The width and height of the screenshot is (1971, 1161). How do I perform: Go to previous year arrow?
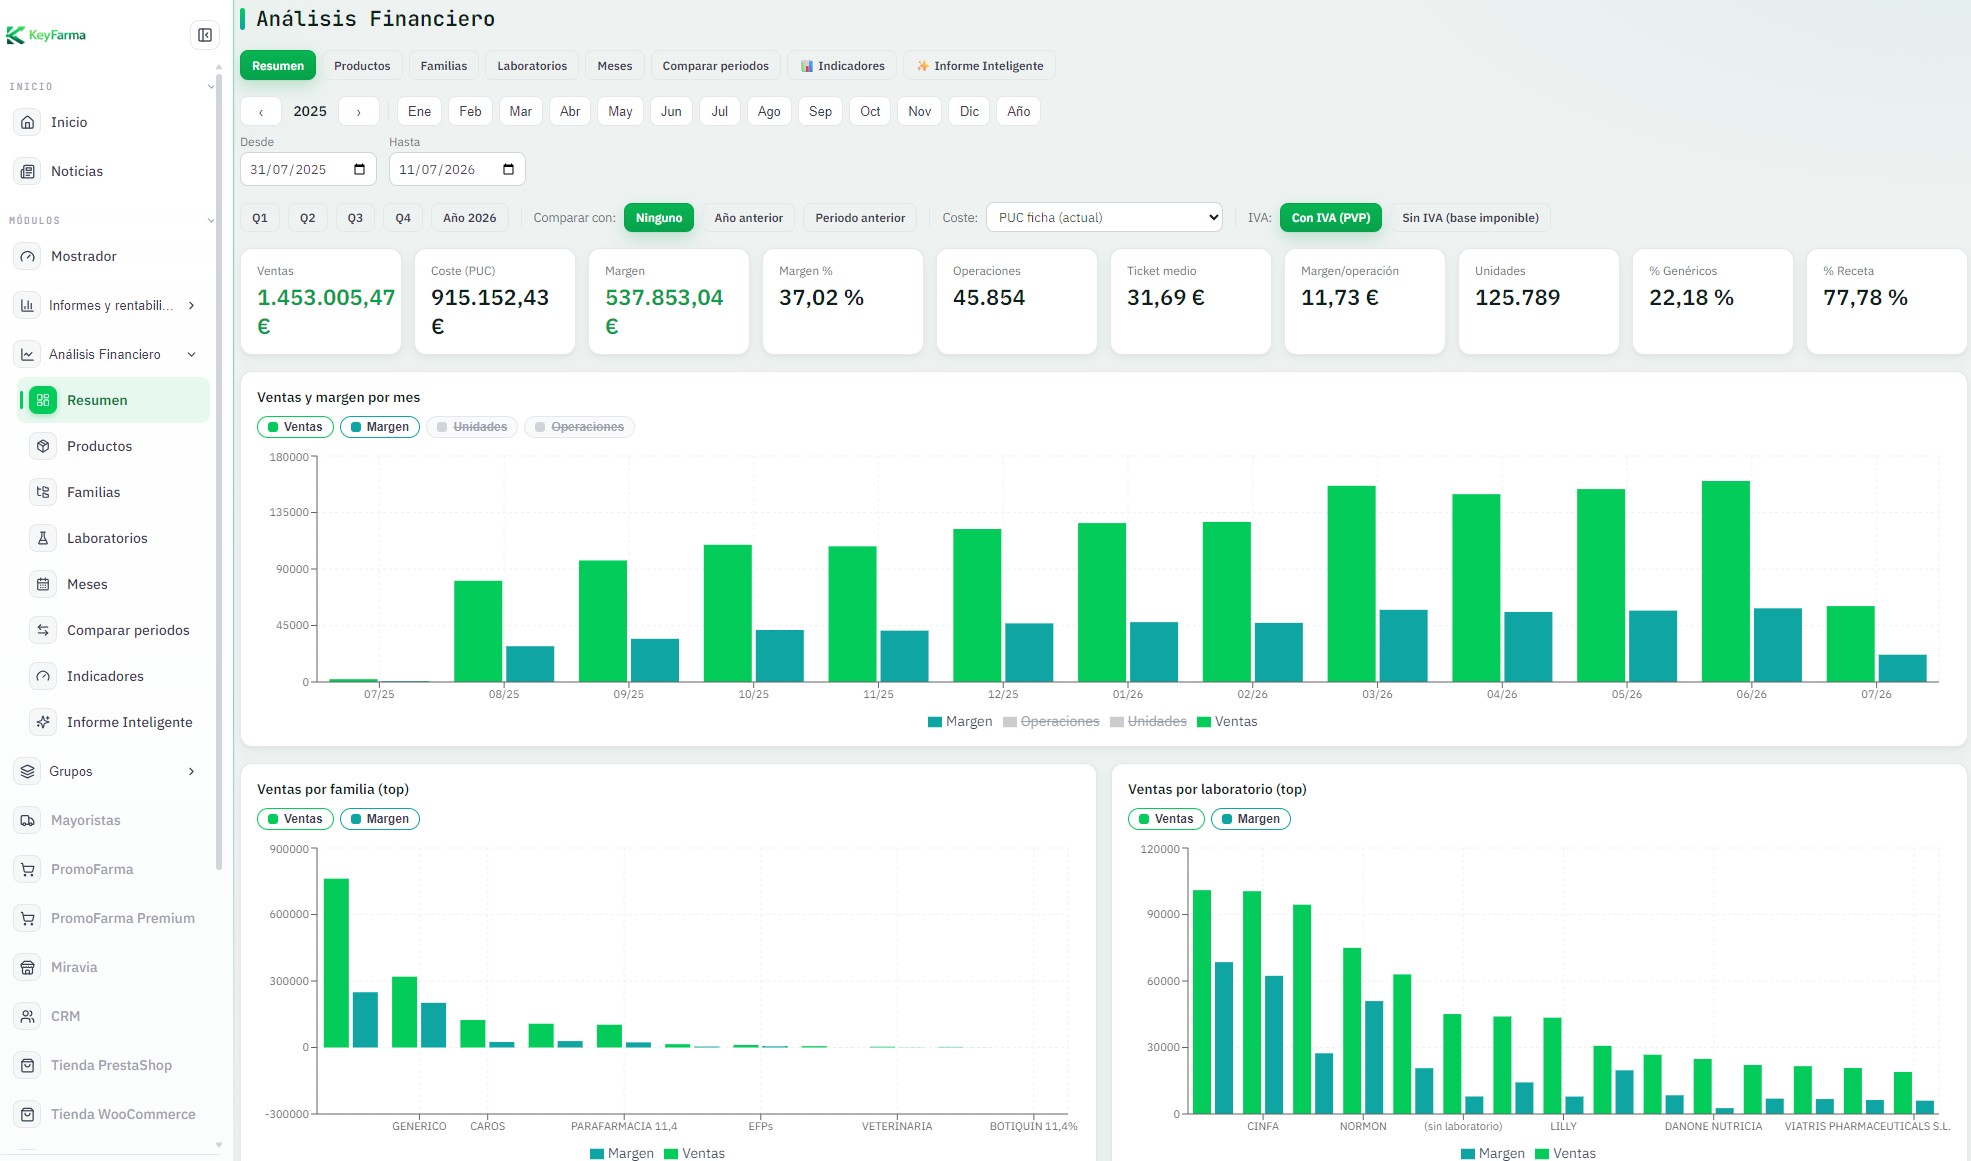point(261,111)
